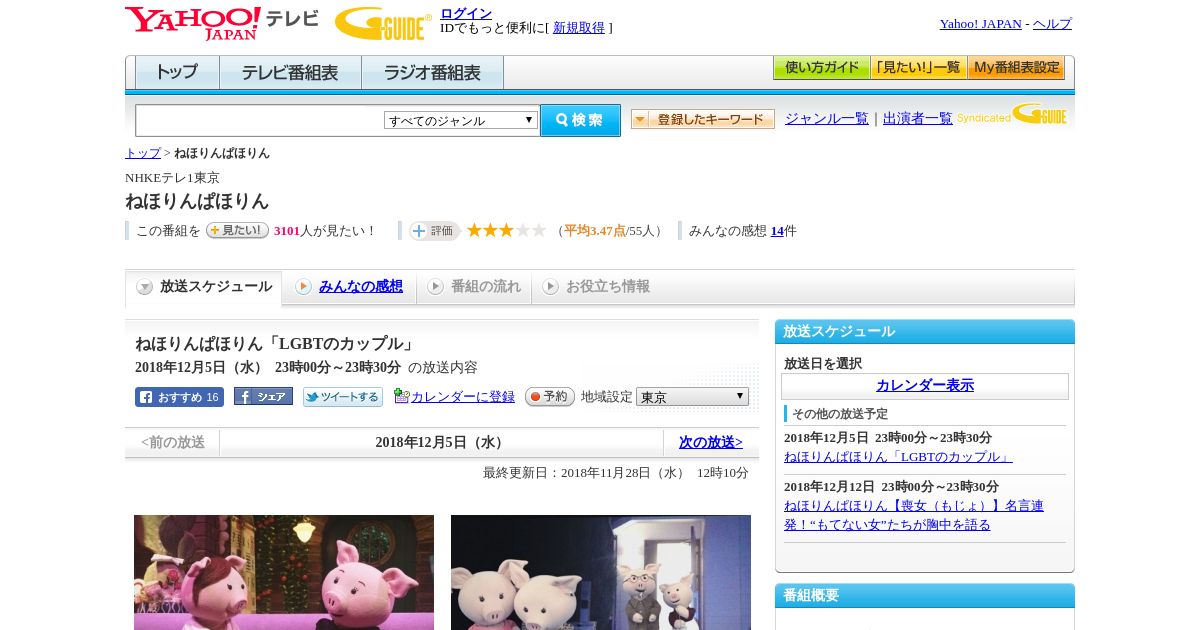Select the 放送スケジュール tab
Viewport: 1200px width, 630px height.
click(x=204, y=287)
